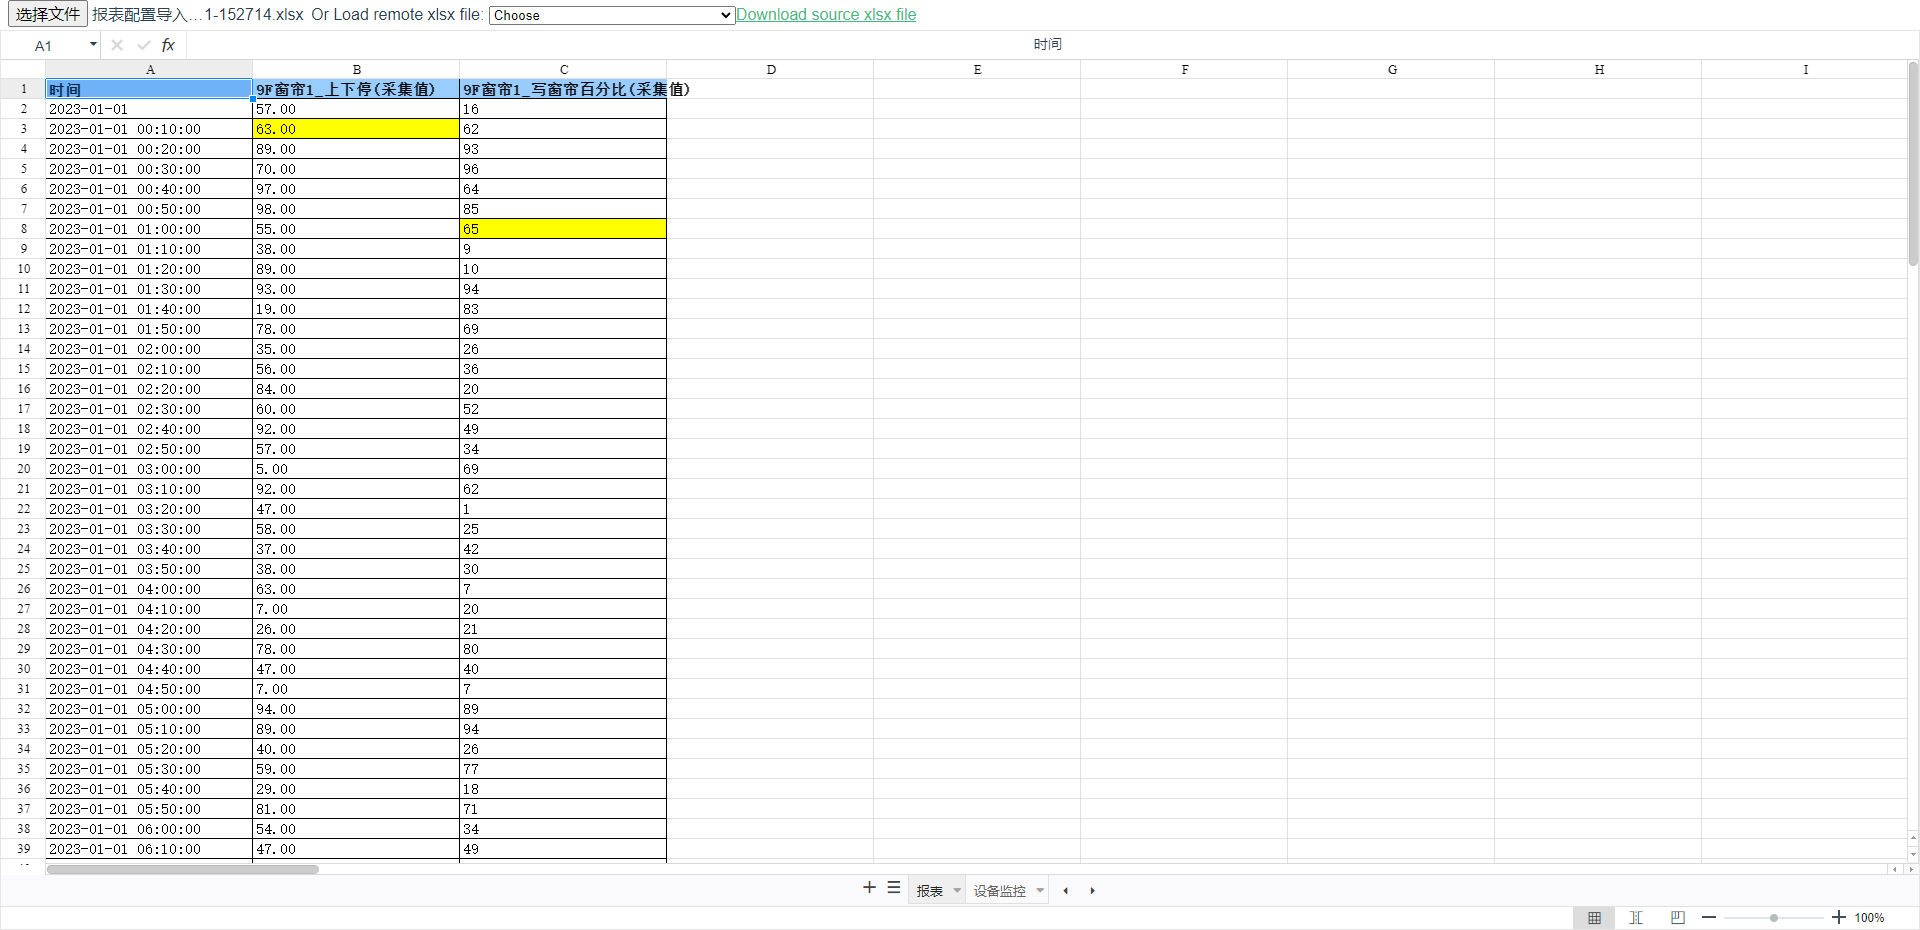Switch to the 设备监控 sheet tab
The height and width of the screenshot is (930, 1920).
coord(999,891)
